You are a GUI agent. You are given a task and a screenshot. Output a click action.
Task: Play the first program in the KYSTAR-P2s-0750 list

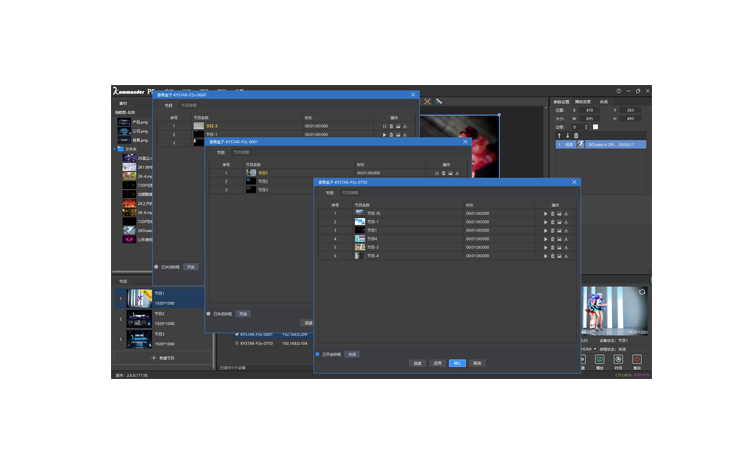click(545, 214)
